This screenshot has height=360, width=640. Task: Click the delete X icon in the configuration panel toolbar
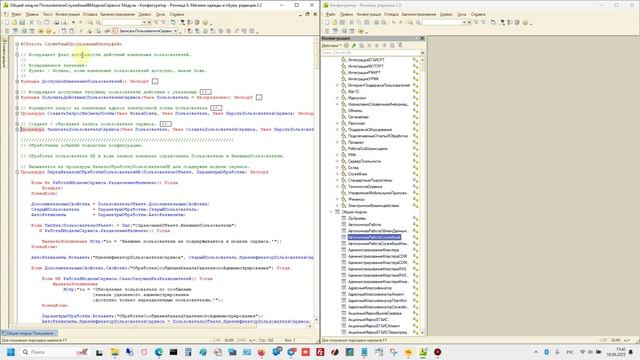[x=369, y=45]
